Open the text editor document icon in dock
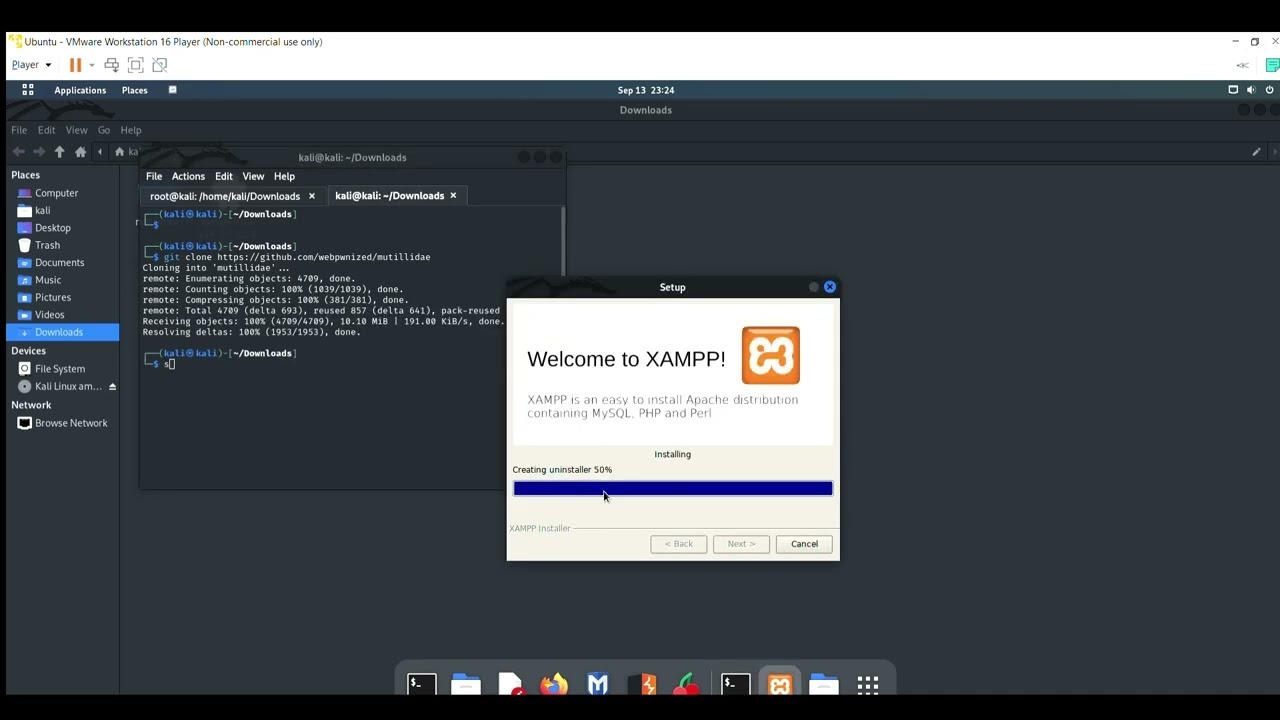1280x720 pixels. click(510, 685)
